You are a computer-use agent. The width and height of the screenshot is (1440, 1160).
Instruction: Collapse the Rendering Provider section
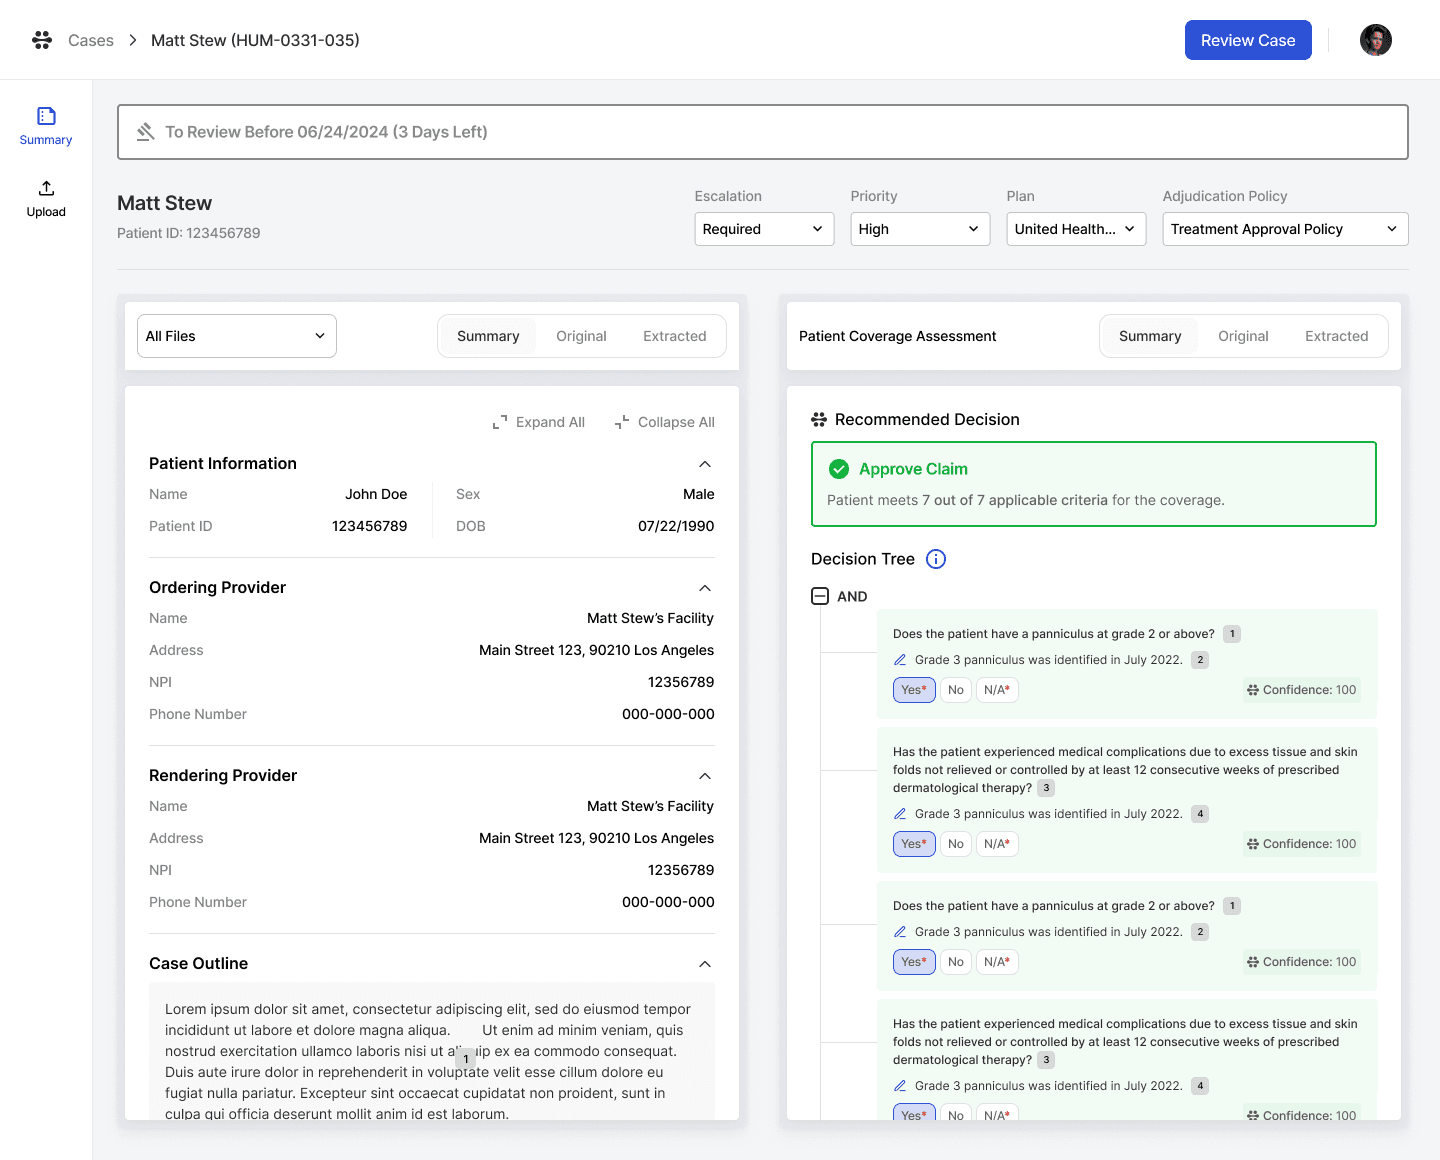point(705,776)
